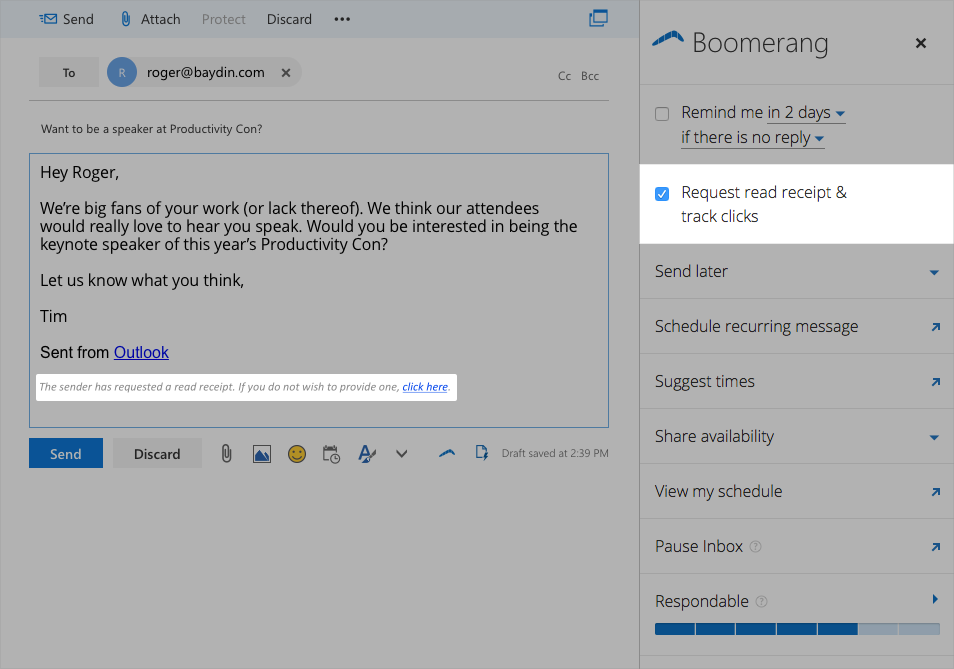The width and height of the screenshot is (954, 669).
Task: Click the blue Send button
Action: (66, 453)
